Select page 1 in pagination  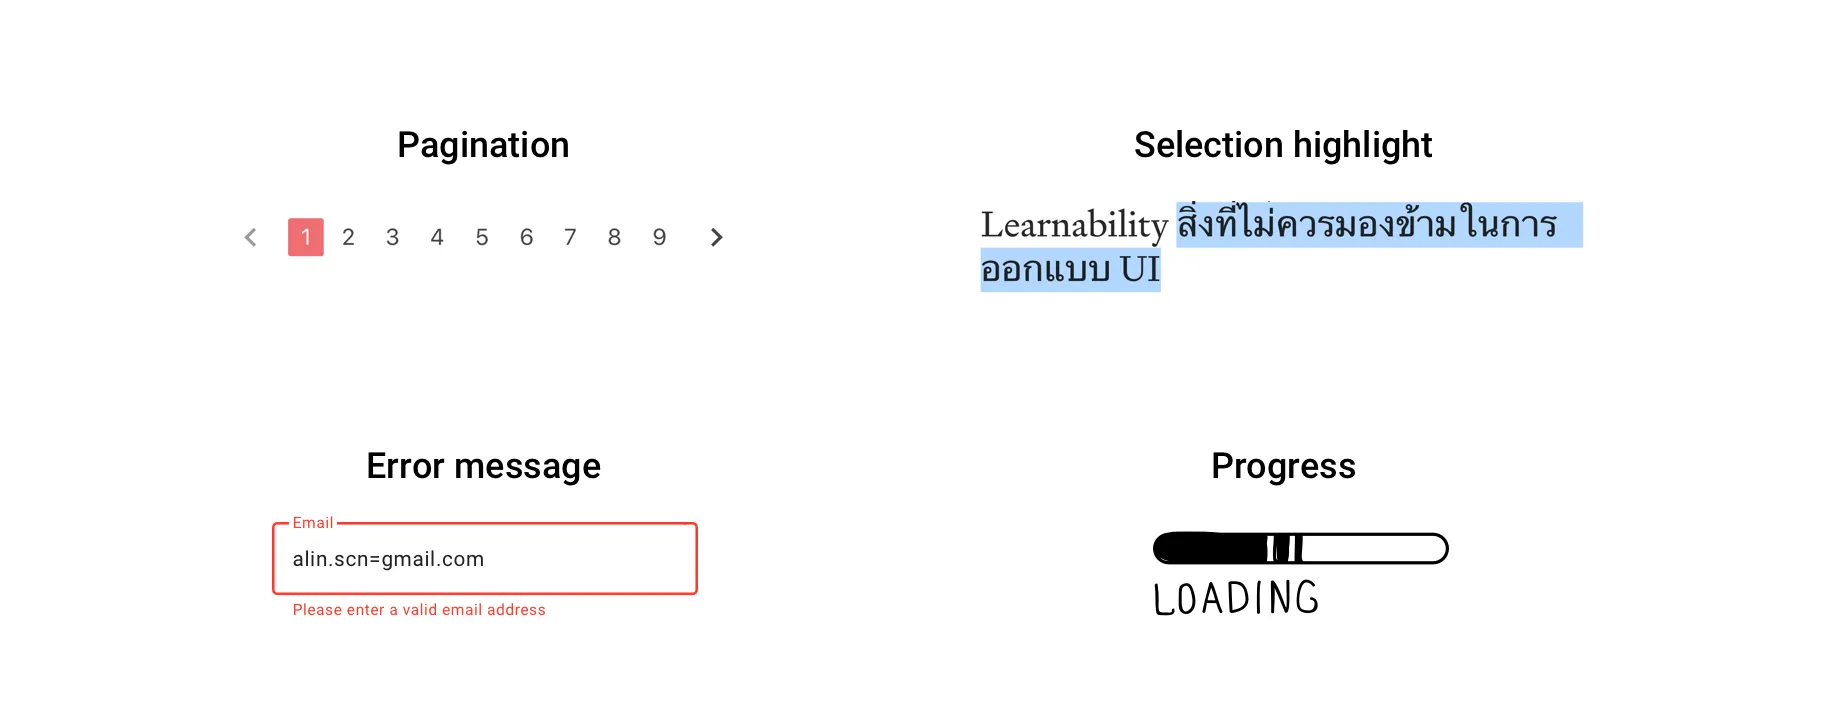pos(306,237)
